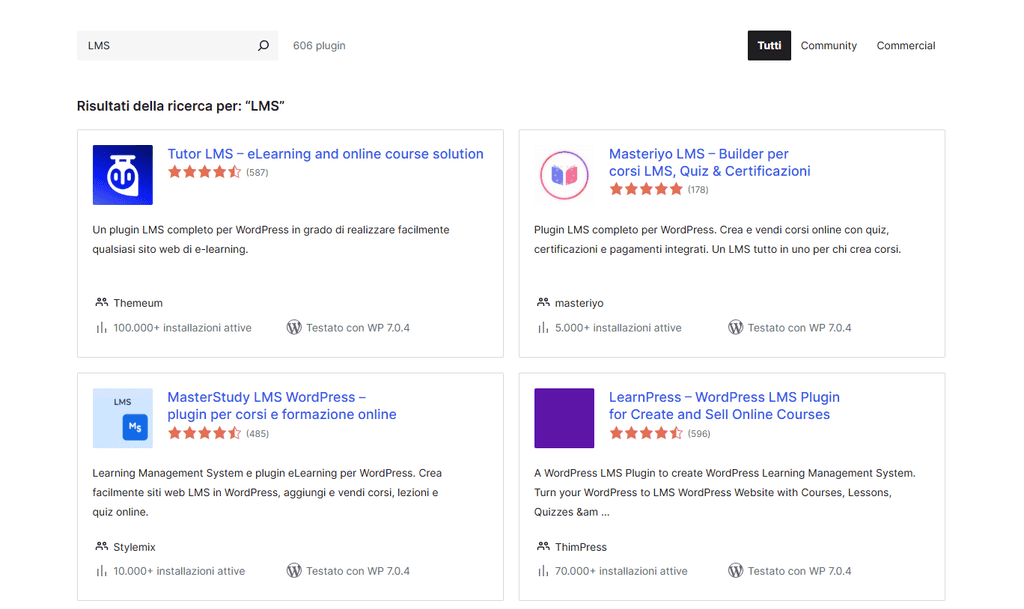Click the author icon beside Themeum
The height and width of the screenshot is (609, 1024).
coord(101,302)
